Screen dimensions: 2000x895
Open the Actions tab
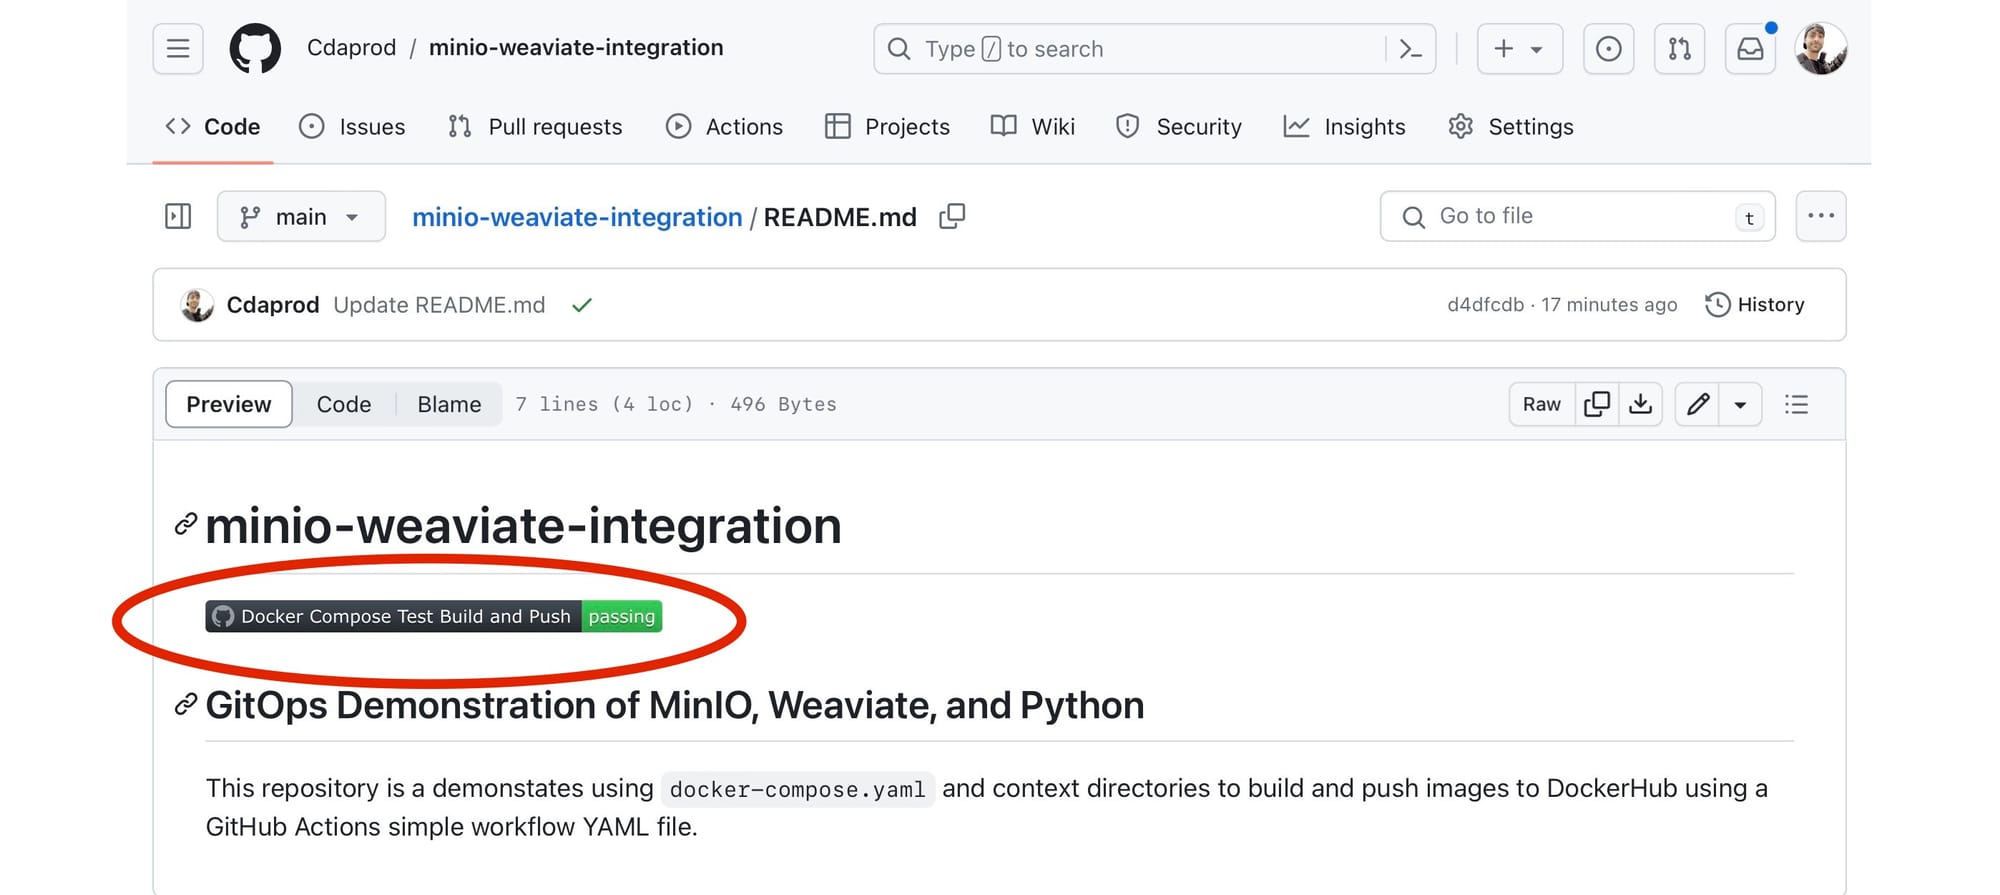point(725,127)
